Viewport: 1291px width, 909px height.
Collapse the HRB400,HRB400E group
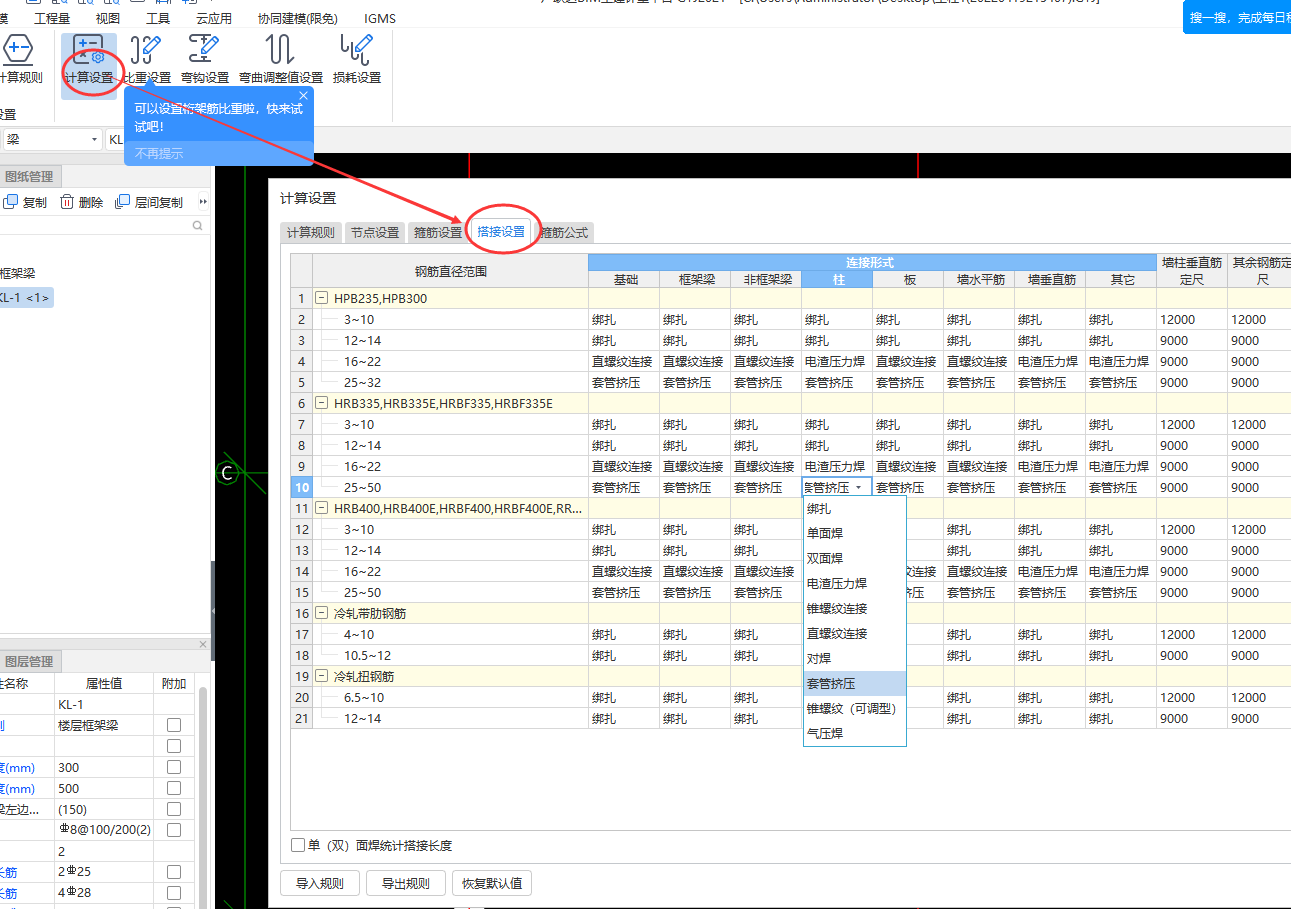click(x=322, y=508)
